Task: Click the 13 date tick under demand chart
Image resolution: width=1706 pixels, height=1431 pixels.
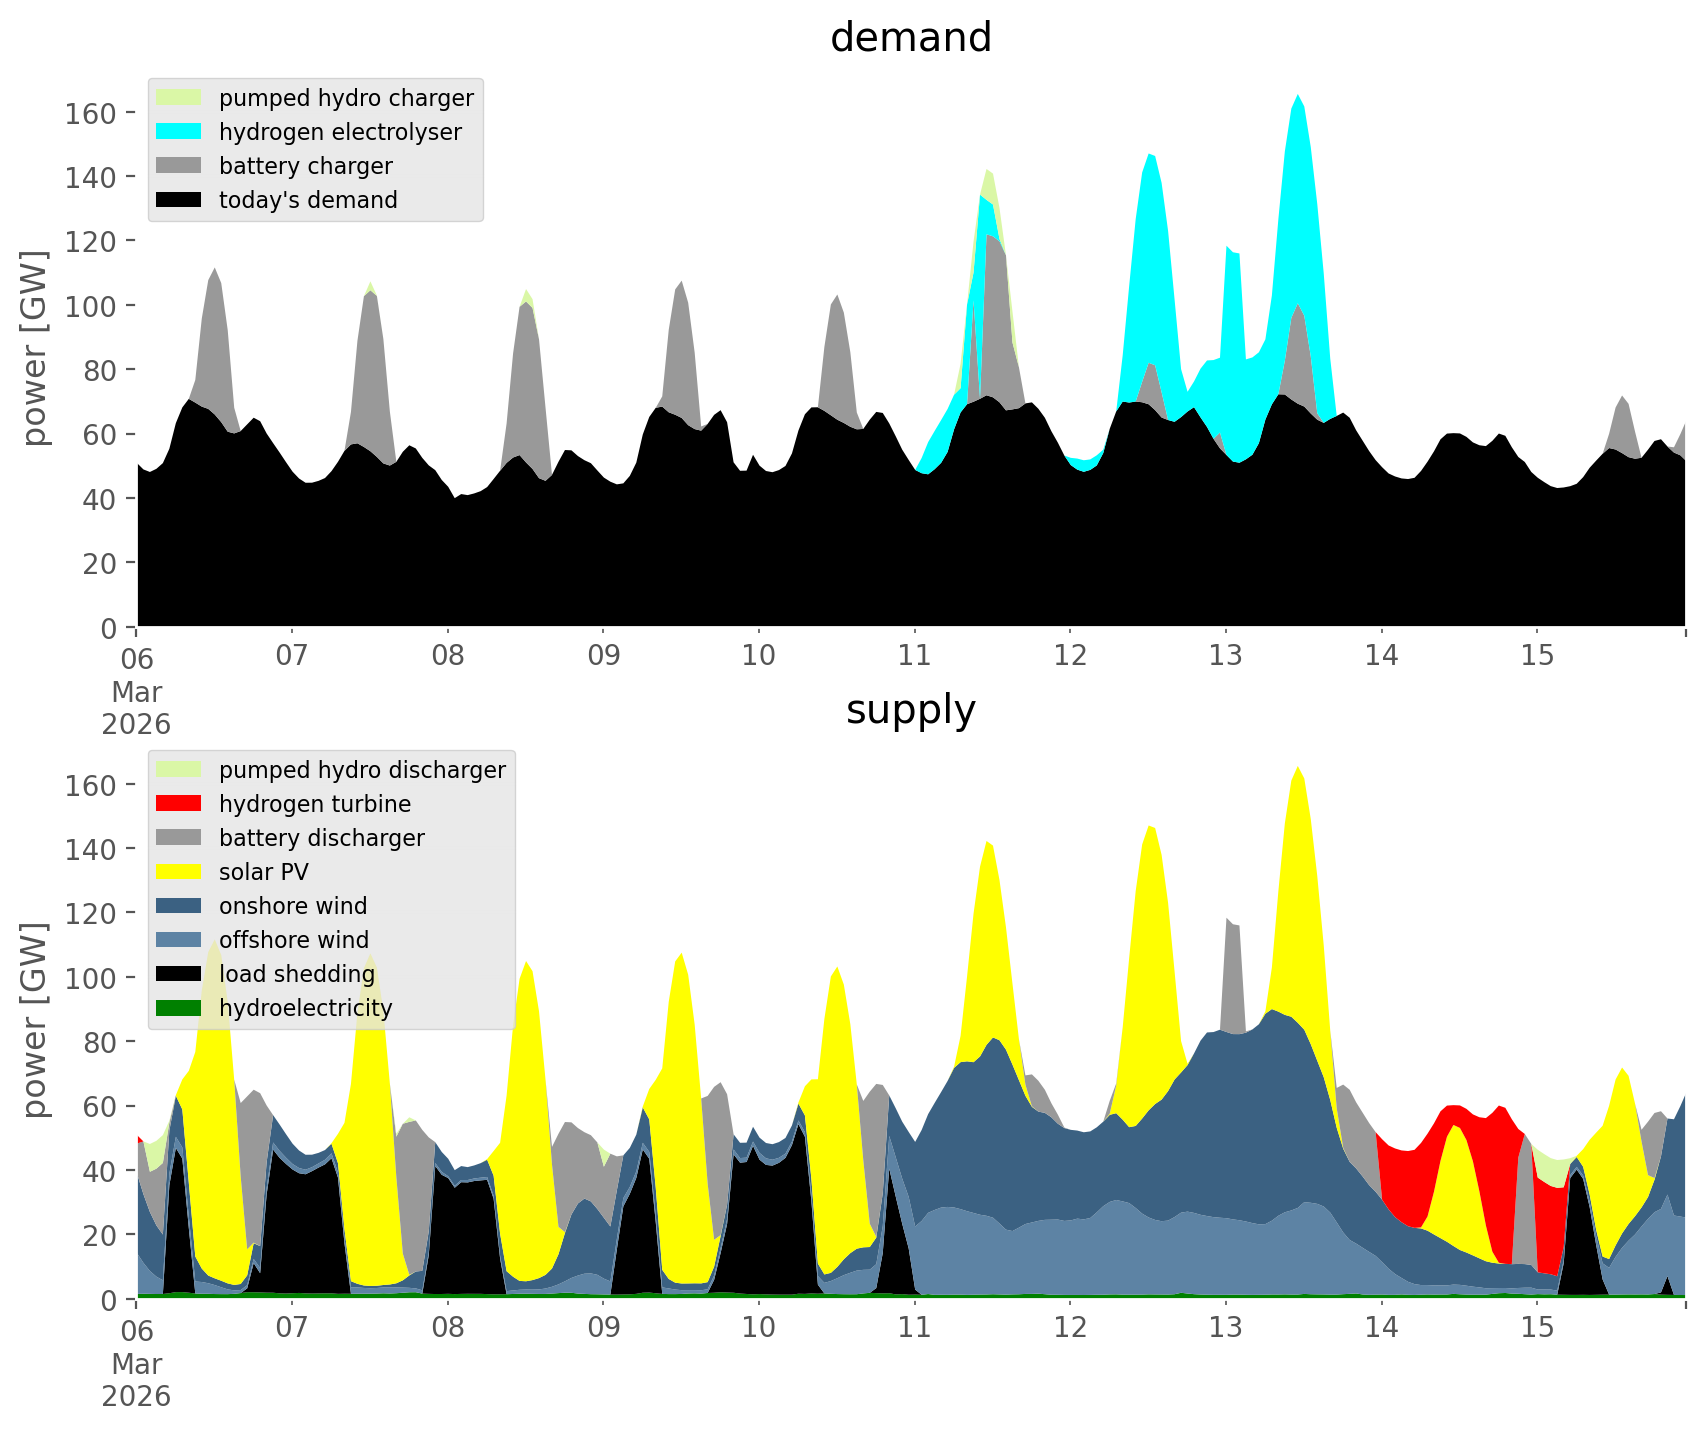Action: [1225, 656]
